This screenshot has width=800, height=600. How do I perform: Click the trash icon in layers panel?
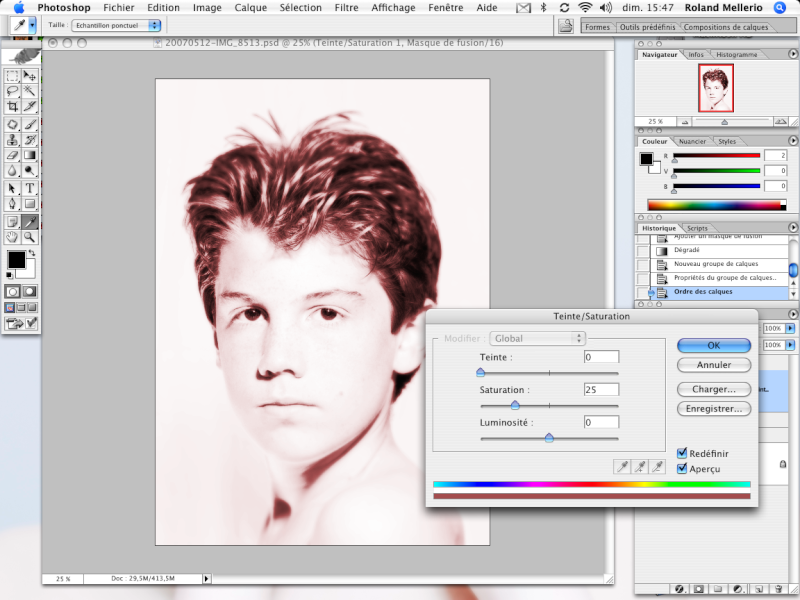pos(779,589)
